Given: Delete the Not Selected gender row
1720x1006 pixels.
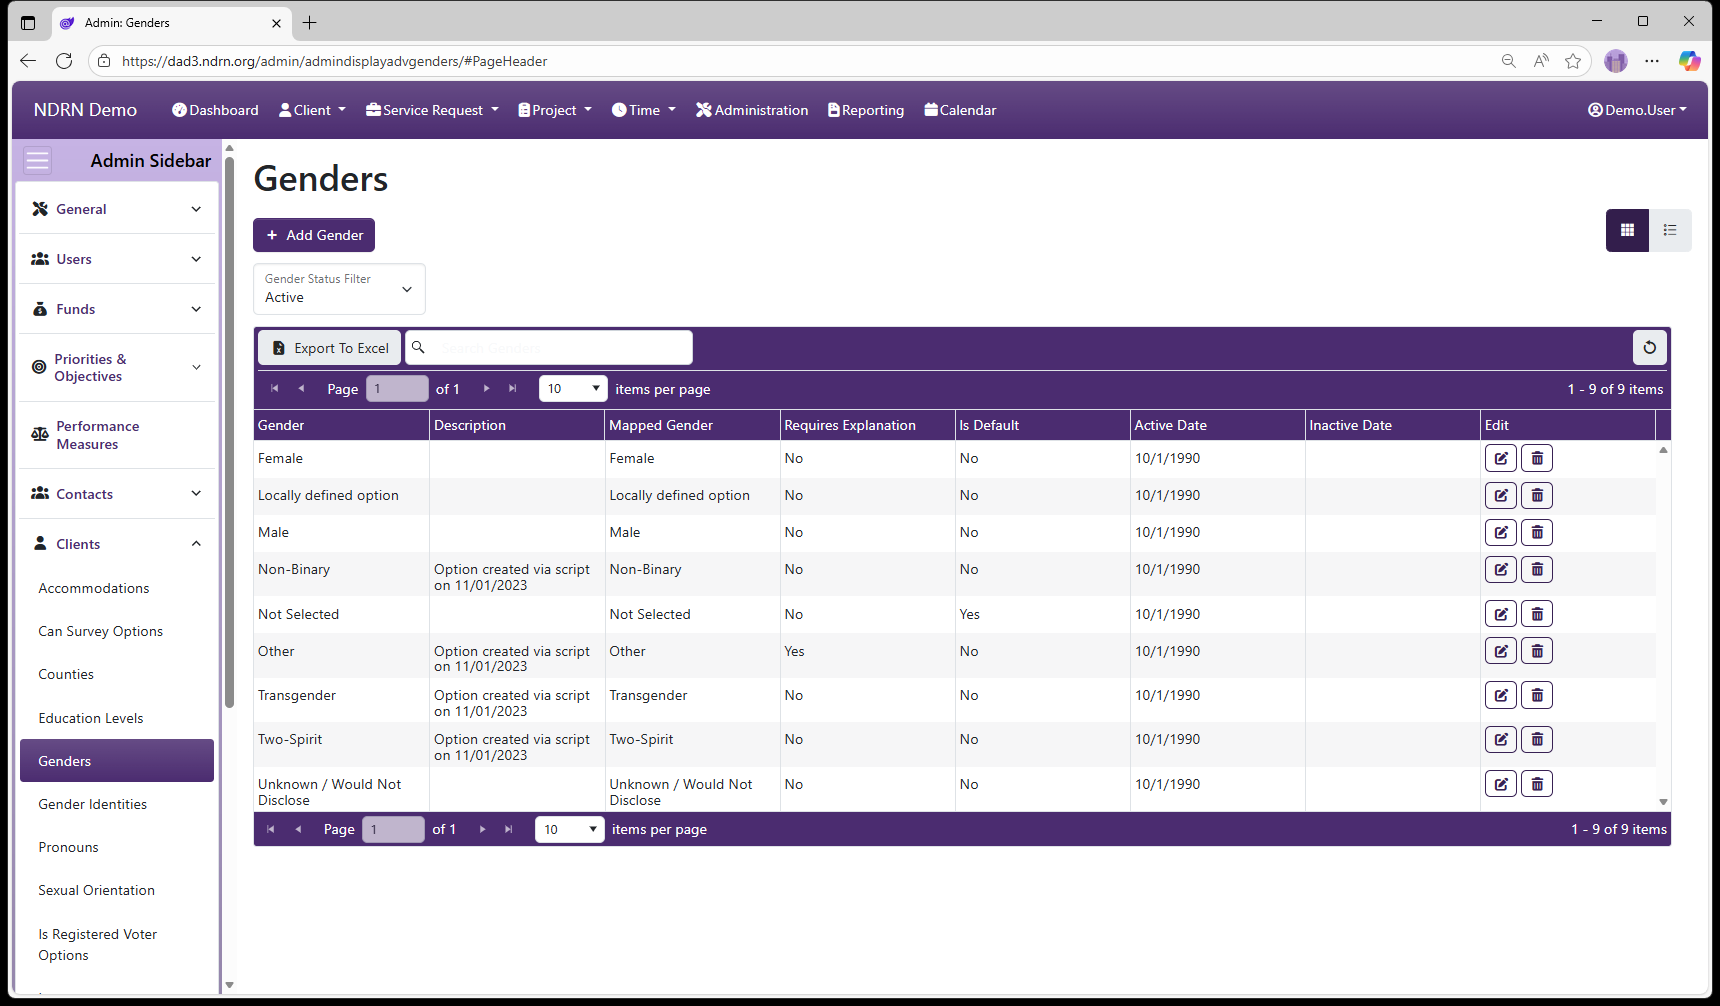Looking at the screenshot, I should pyautogui.click(x=1537, y=614).
